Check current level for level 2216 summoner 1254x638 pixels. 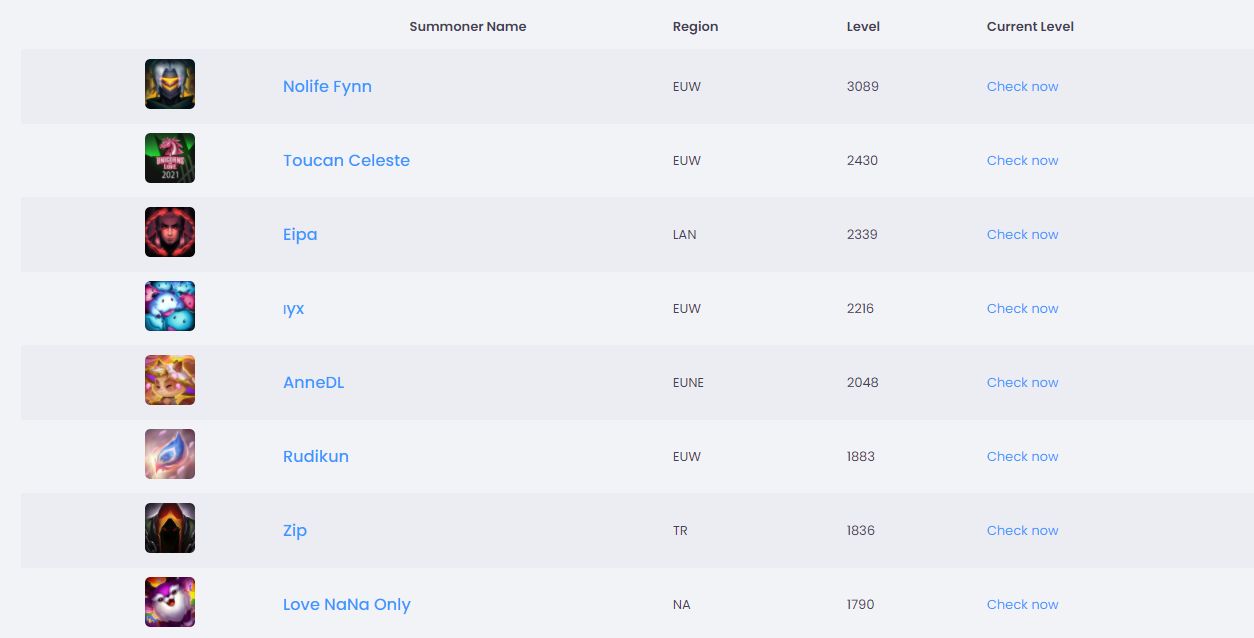tap(1022, 308)
